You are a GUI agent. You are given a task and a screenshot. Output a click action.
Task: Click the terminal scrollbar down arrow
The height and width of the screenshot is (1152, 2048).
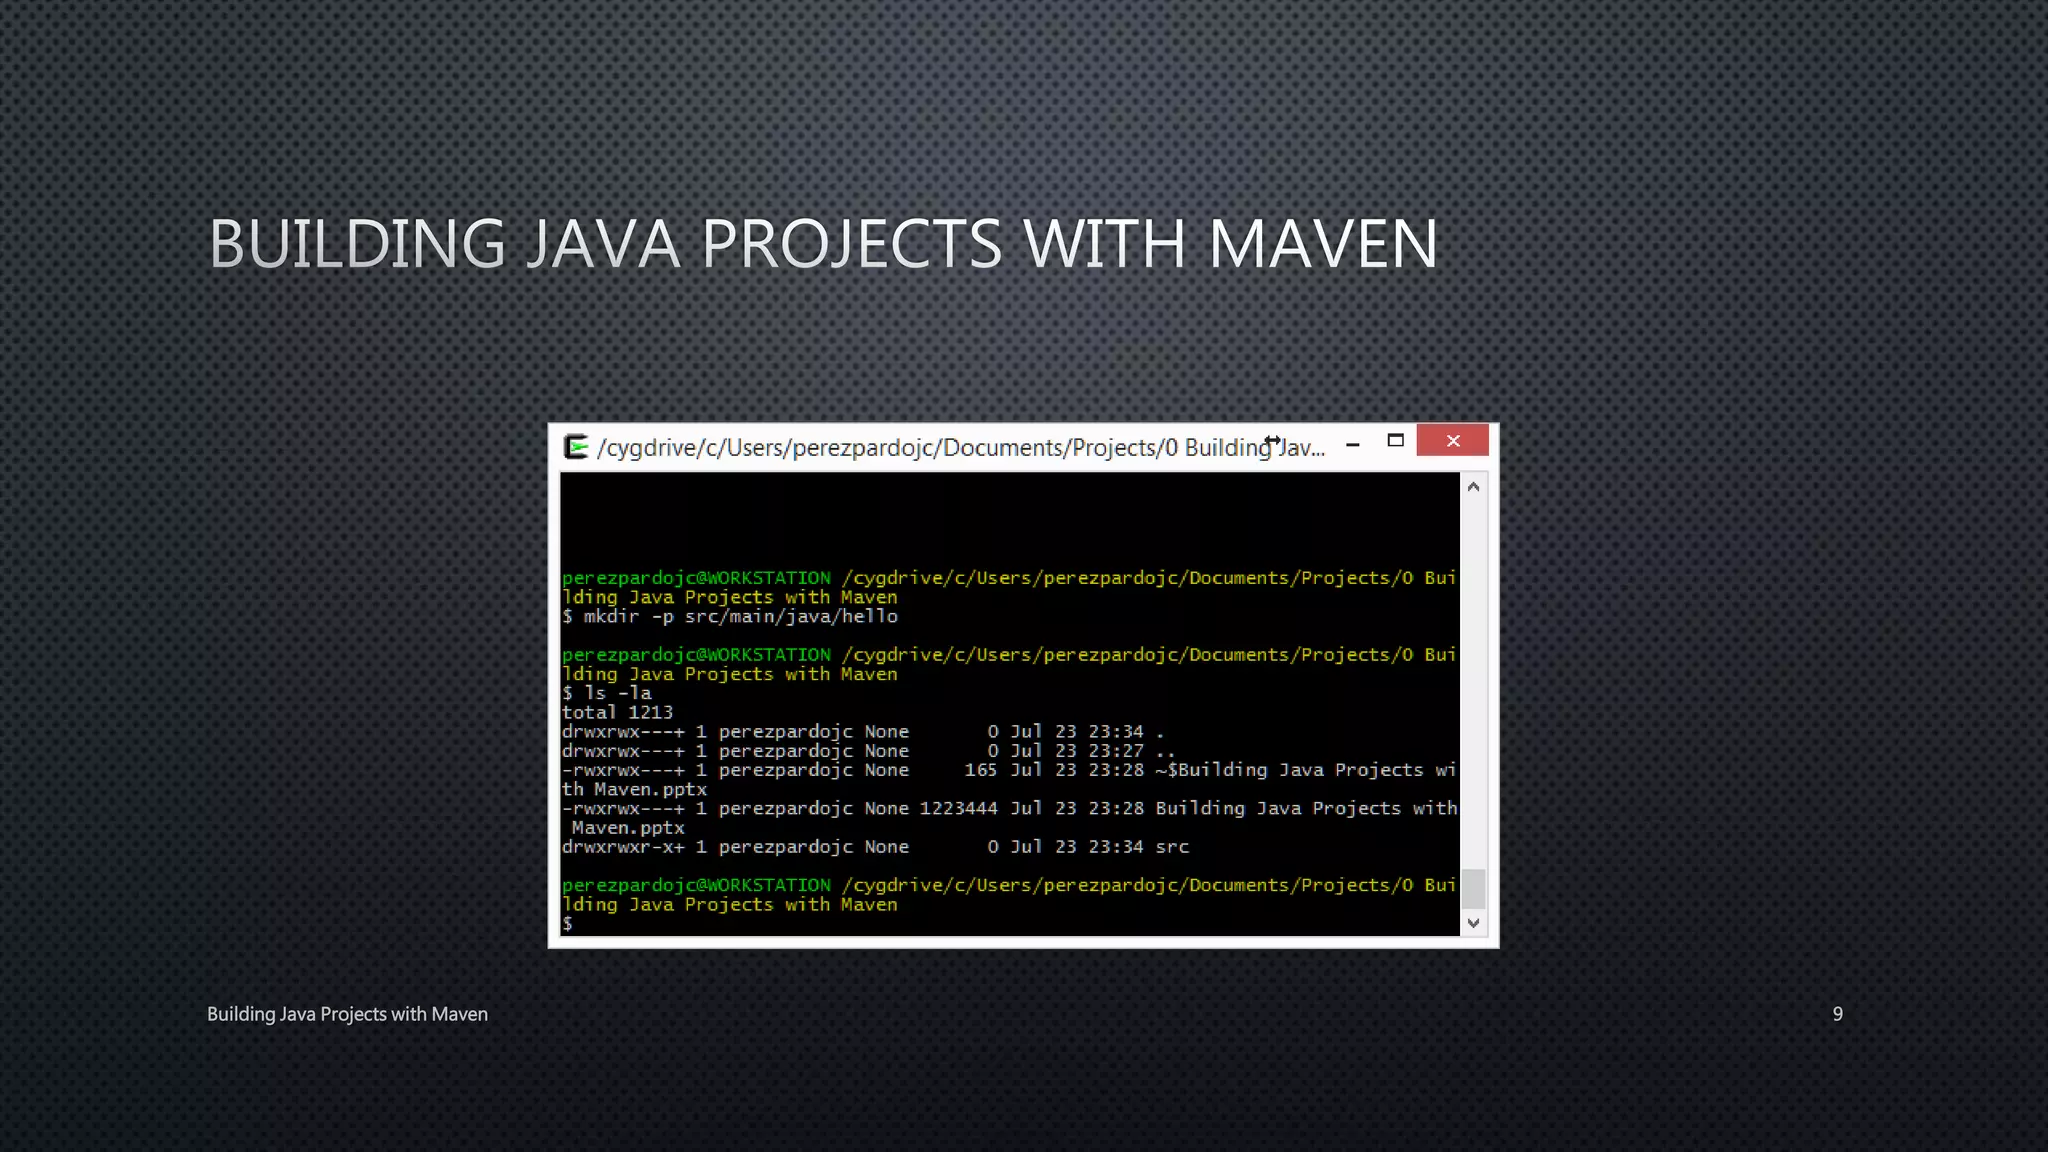coord(1473,923)
